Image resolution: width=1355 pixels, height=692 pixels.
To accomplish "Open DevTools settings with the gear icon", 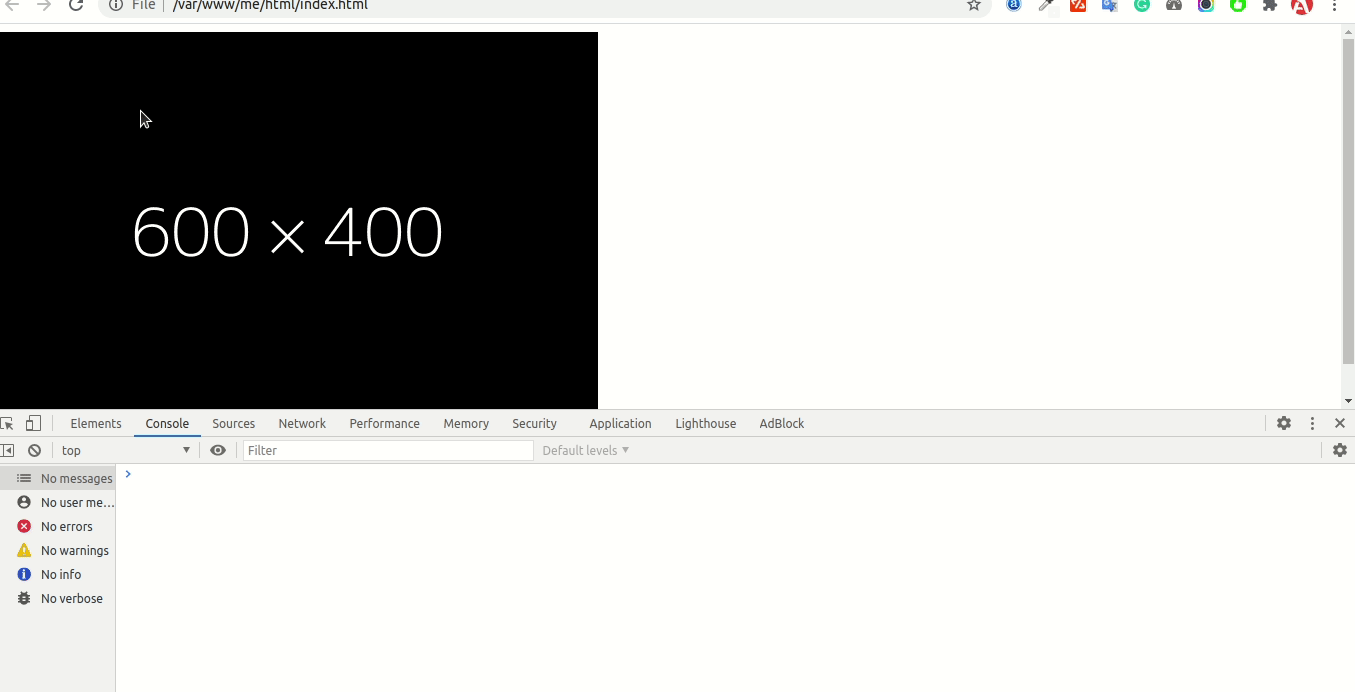I will [x=1284, y=423].
